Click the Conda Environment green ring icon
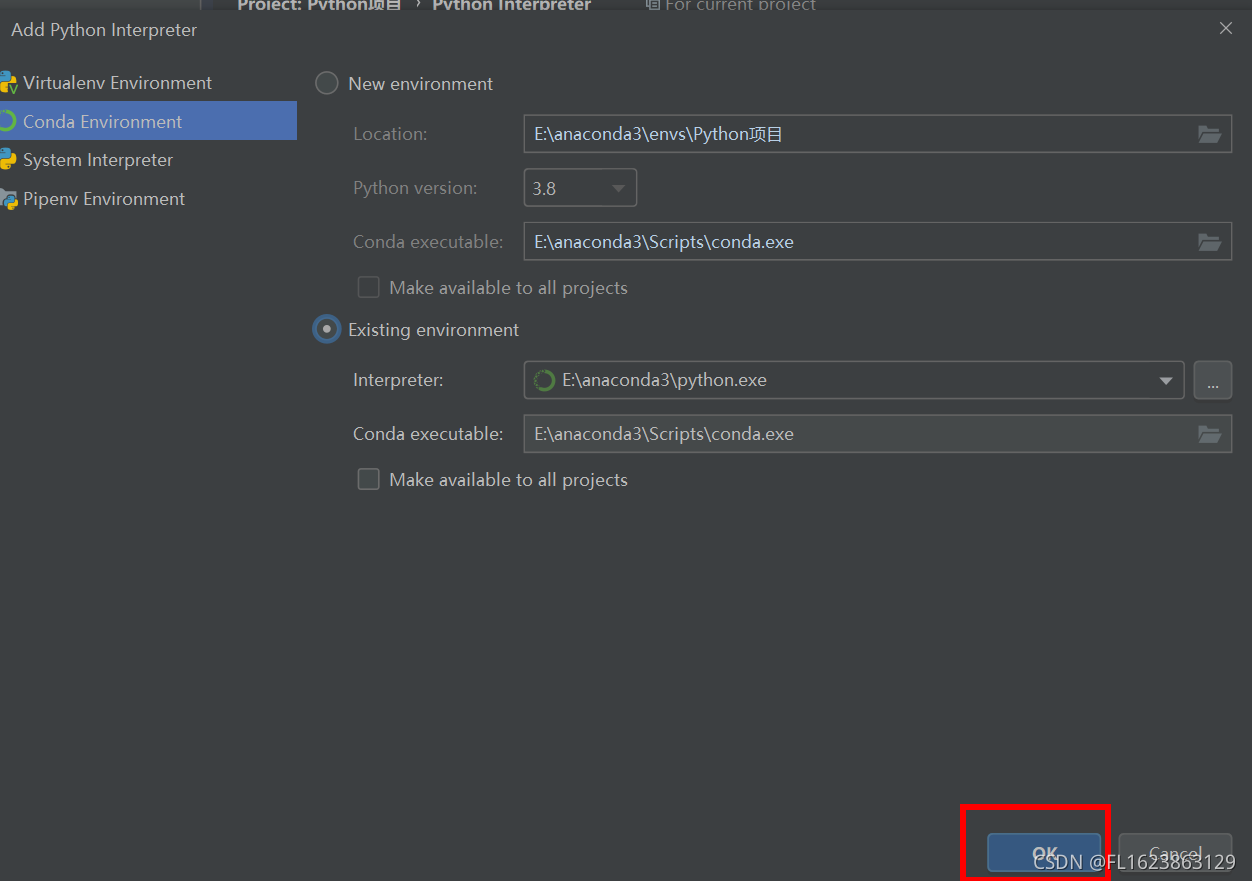Image resolution: width=1252 pixels, height=881 pixels. [8, 121]
